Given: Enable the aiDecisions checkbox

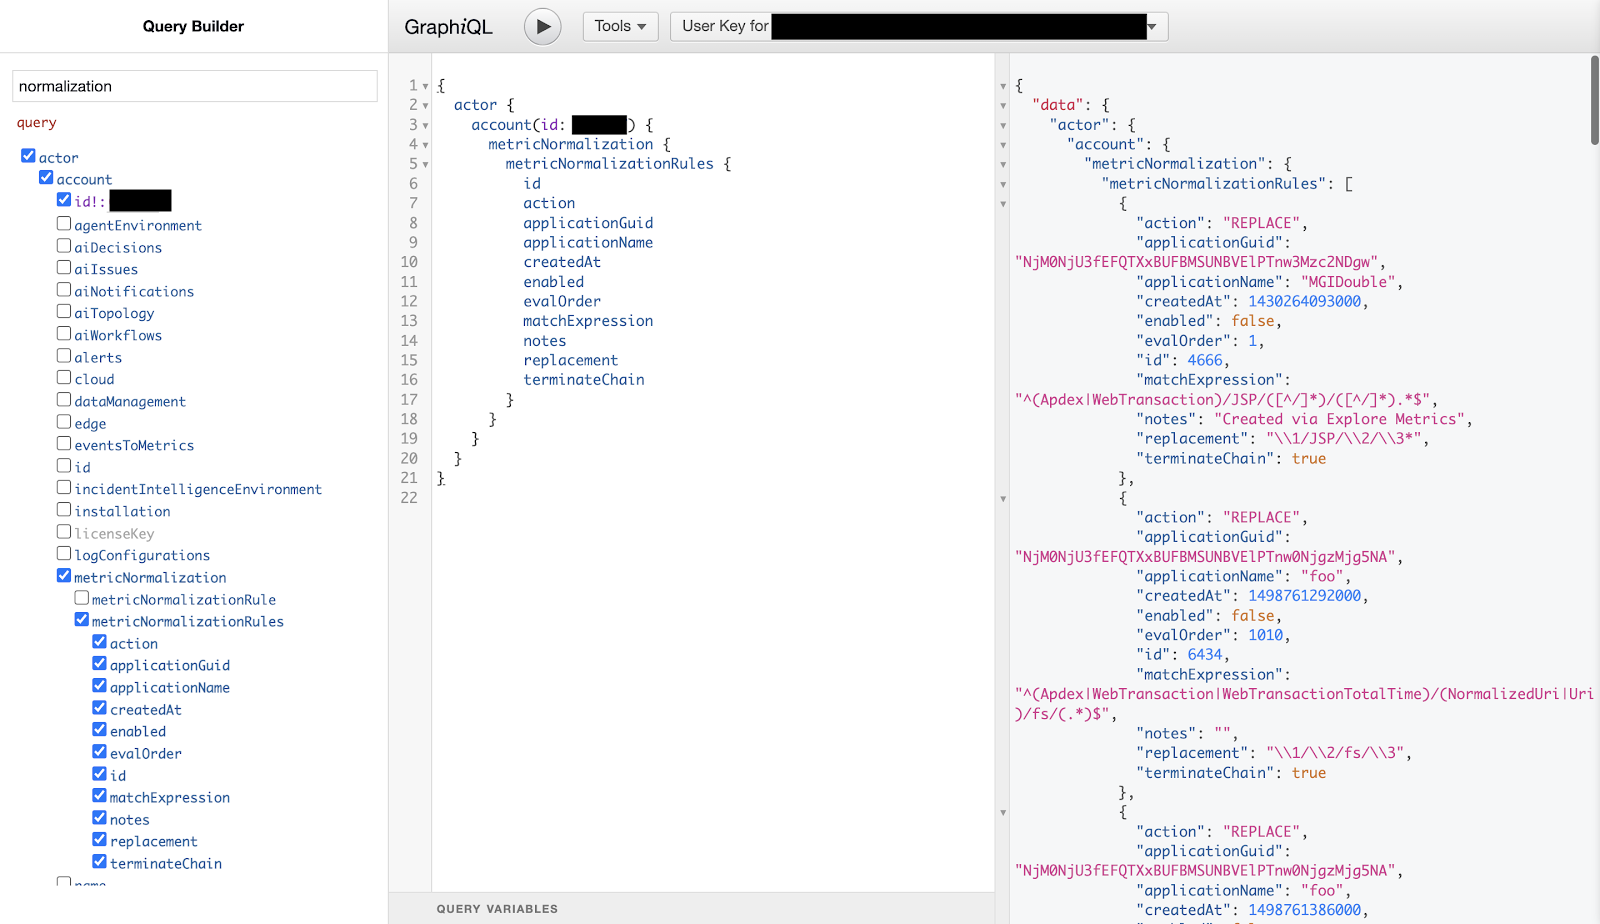Looking at the screenshot, I should click(64, 246).
